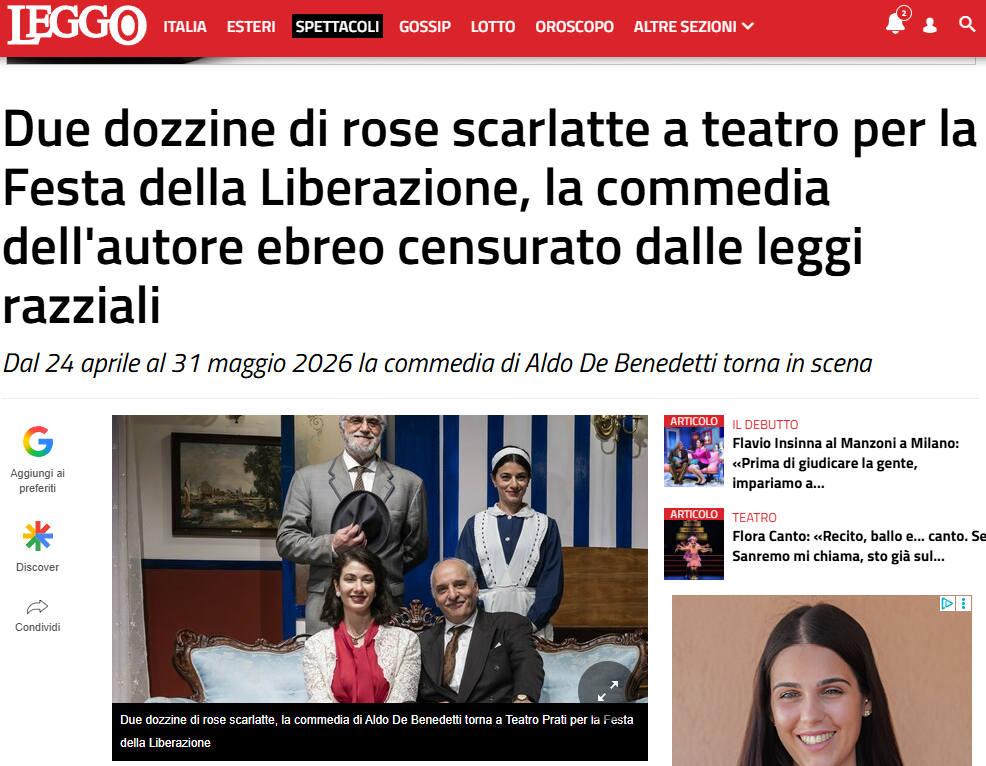Click the Aggiungi ai preferiti label
Screen dimensions: 986x766
(x=38, y=480)
